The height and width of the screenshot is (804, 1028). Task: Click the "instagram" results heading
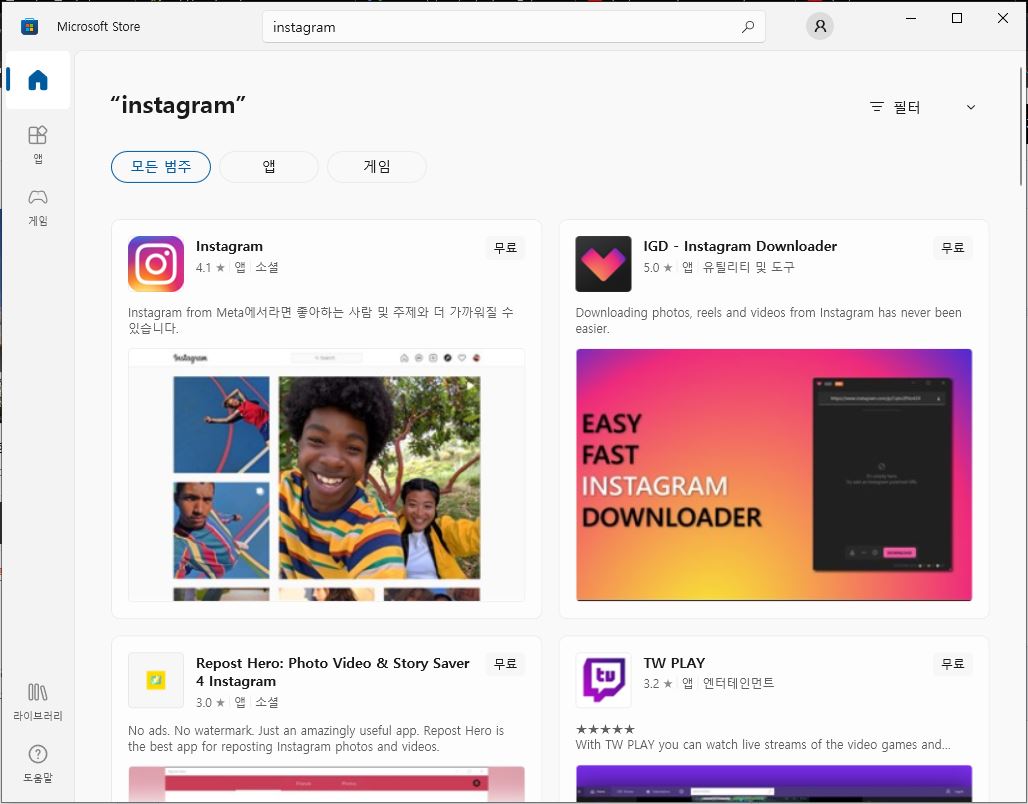point(178,105)
